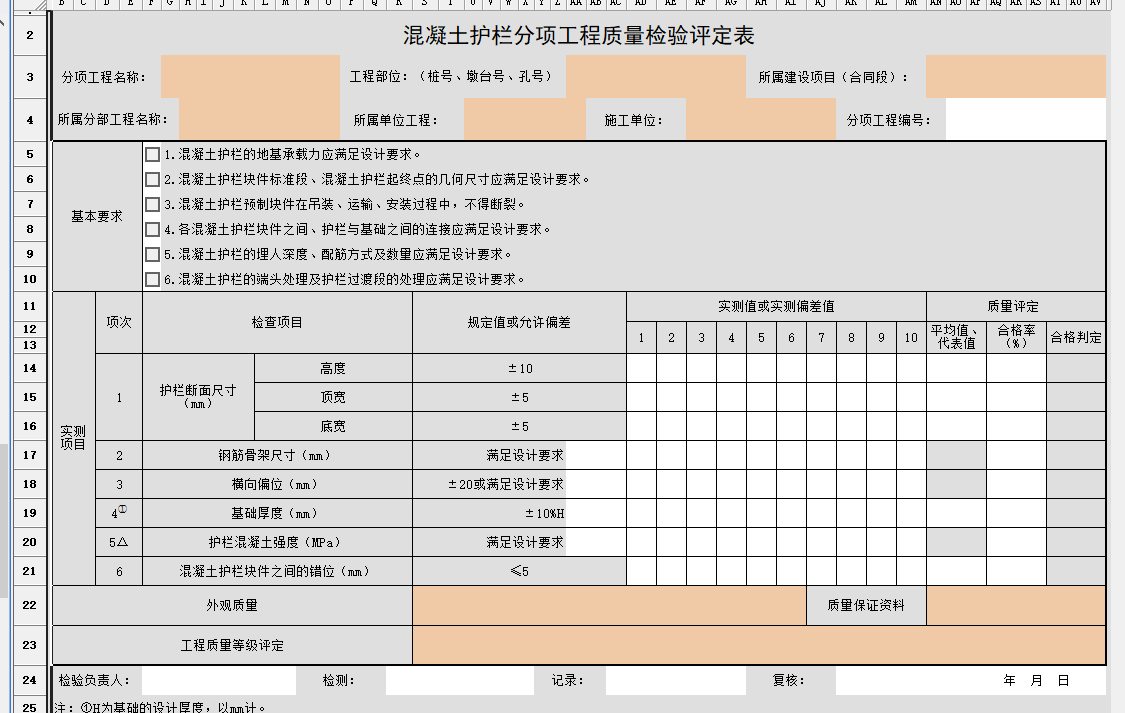This screenshot has width=1125, height=713.
Task: Select the white 分项工程编号 entry cell
Action: click(x=1025, y=119)
